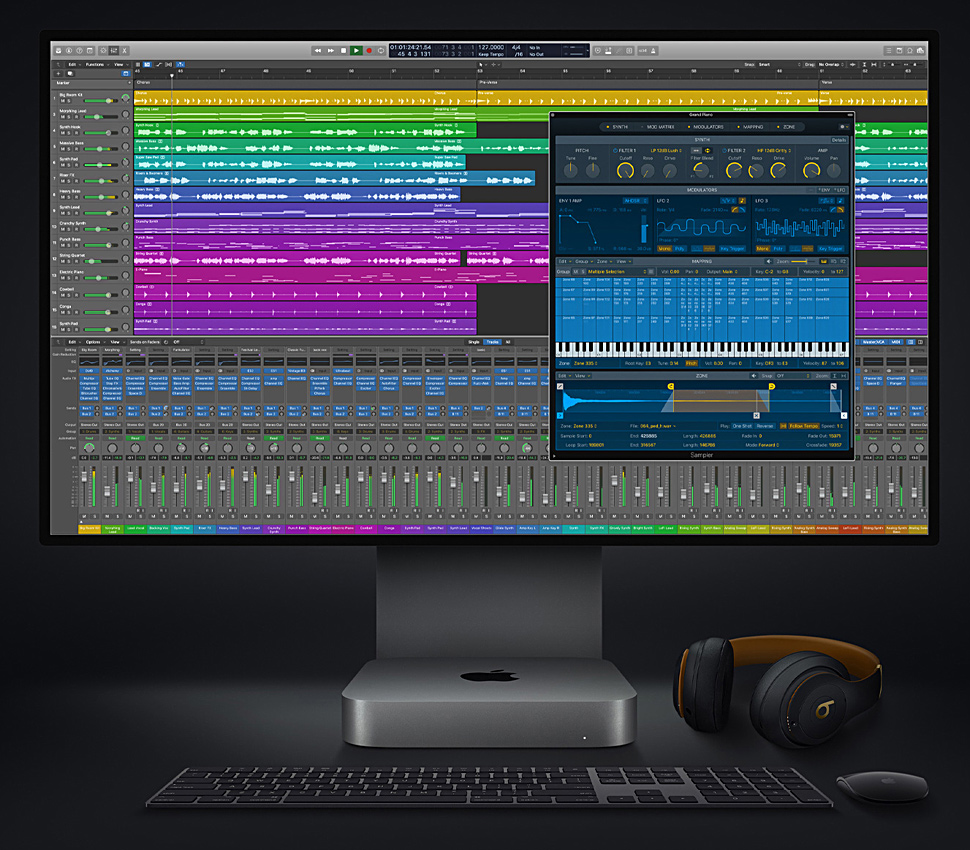
Task: Toggle the Smart Controls icon in the control bar
Action: click(x=103, y=51)
